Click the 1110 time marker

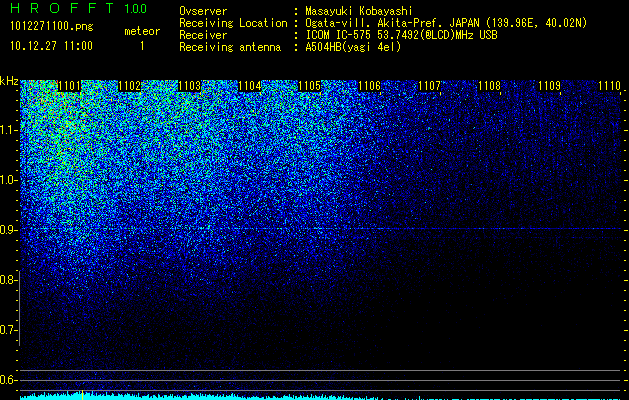(x=609, y=86)
